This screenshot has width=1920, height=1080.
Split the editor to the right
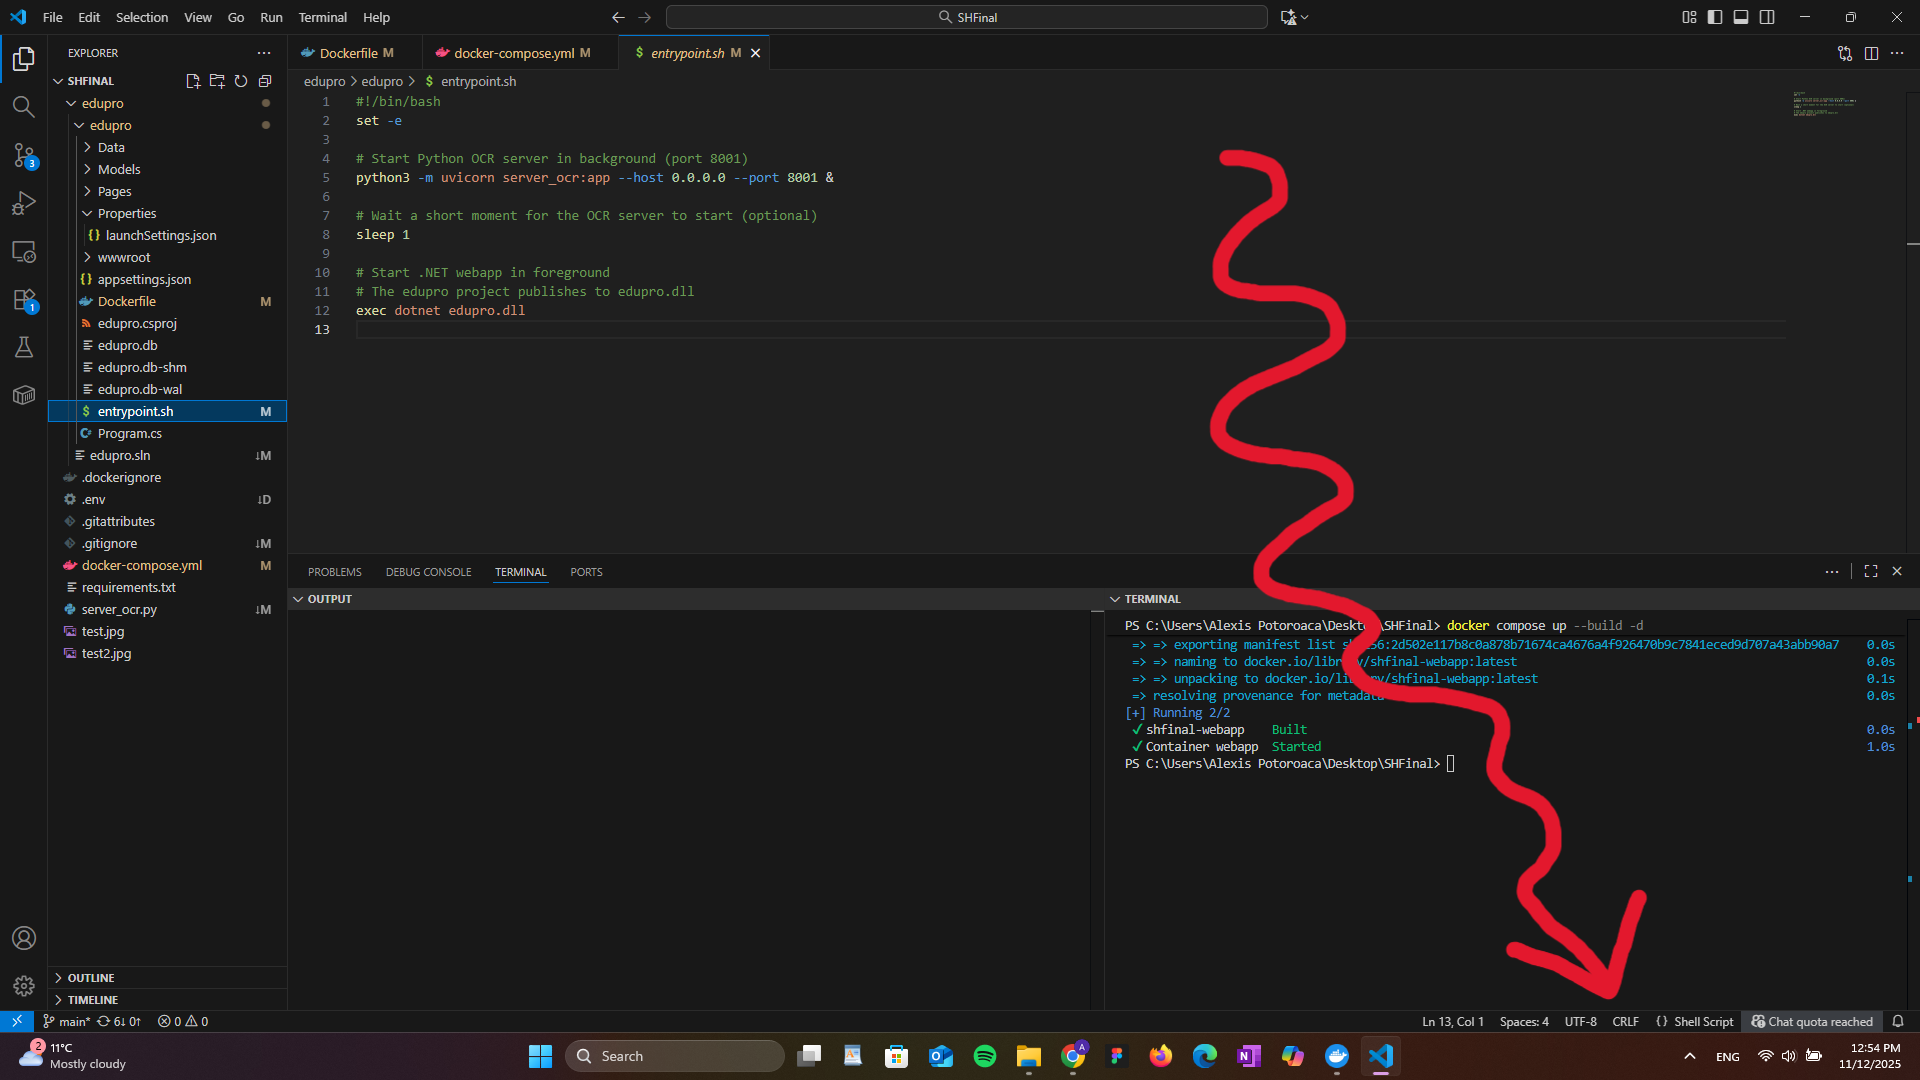(1871, 53)
